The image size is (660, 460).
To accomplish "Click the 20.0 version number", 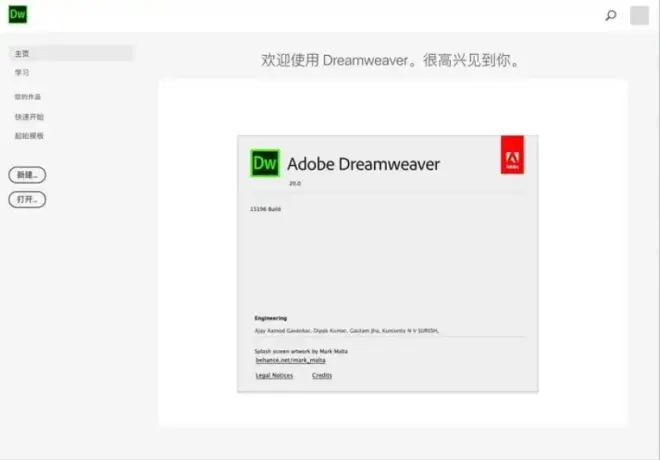I will pos(294,184).
